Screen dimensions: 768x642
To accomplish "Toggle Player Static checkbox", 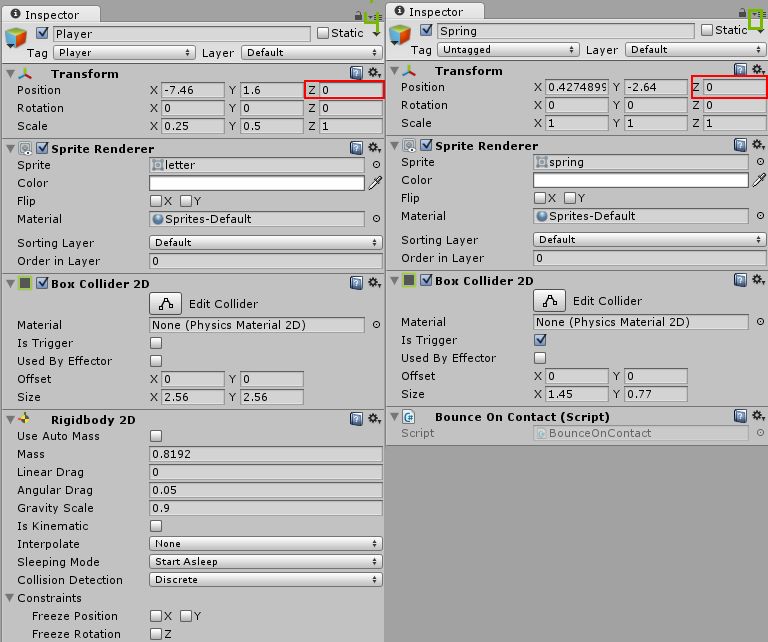I will [x=323, y=33].
